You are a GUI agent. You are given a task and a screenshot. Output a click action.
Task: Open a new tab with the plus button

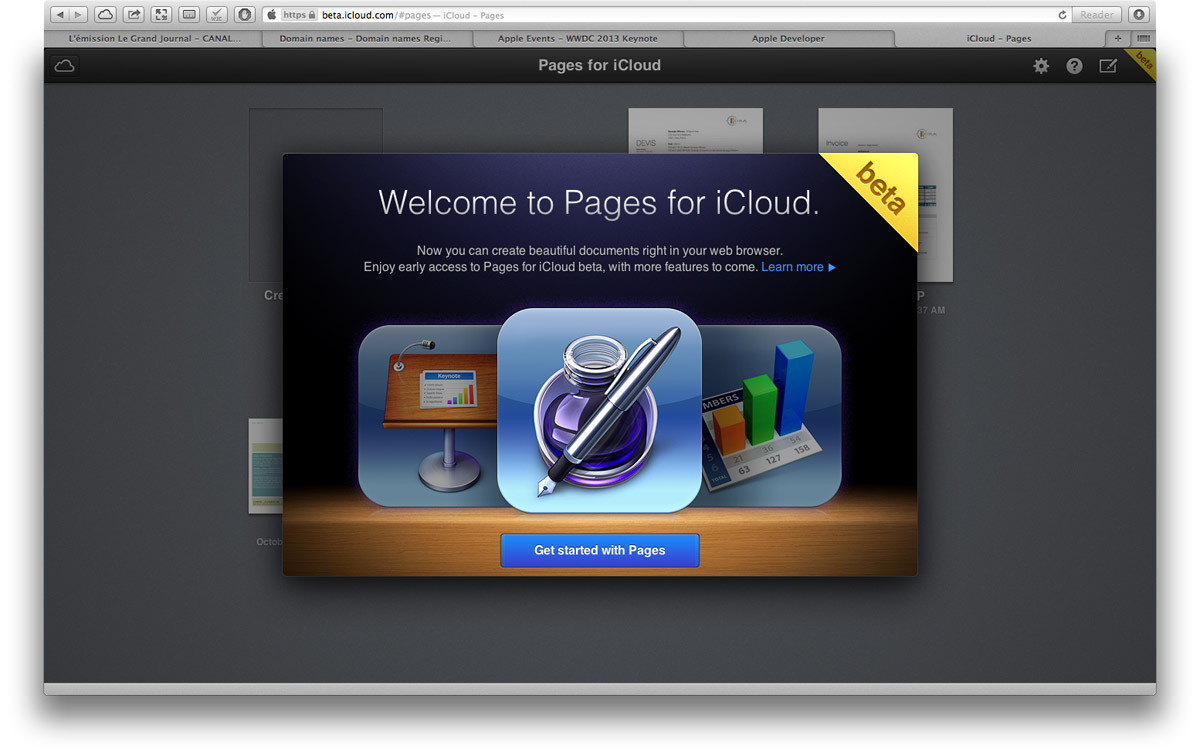point(1118,38)
